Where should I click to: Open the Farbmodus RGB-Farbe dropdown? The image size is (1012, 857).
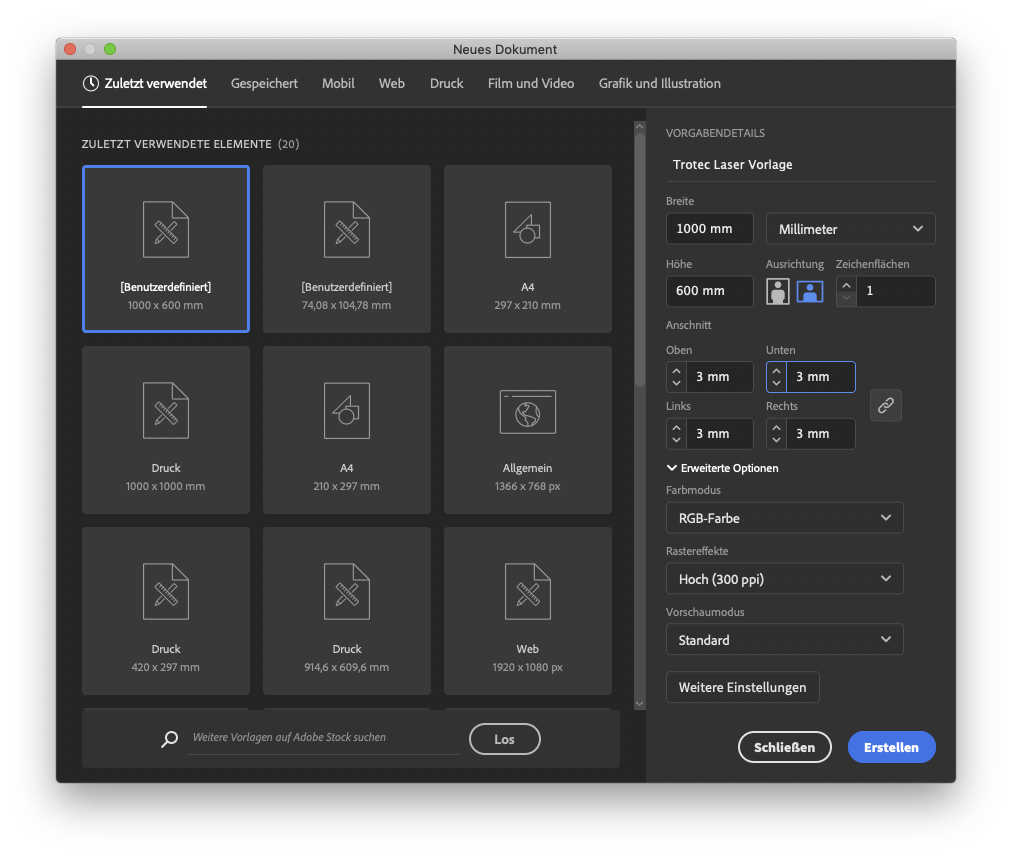point(784,518)
